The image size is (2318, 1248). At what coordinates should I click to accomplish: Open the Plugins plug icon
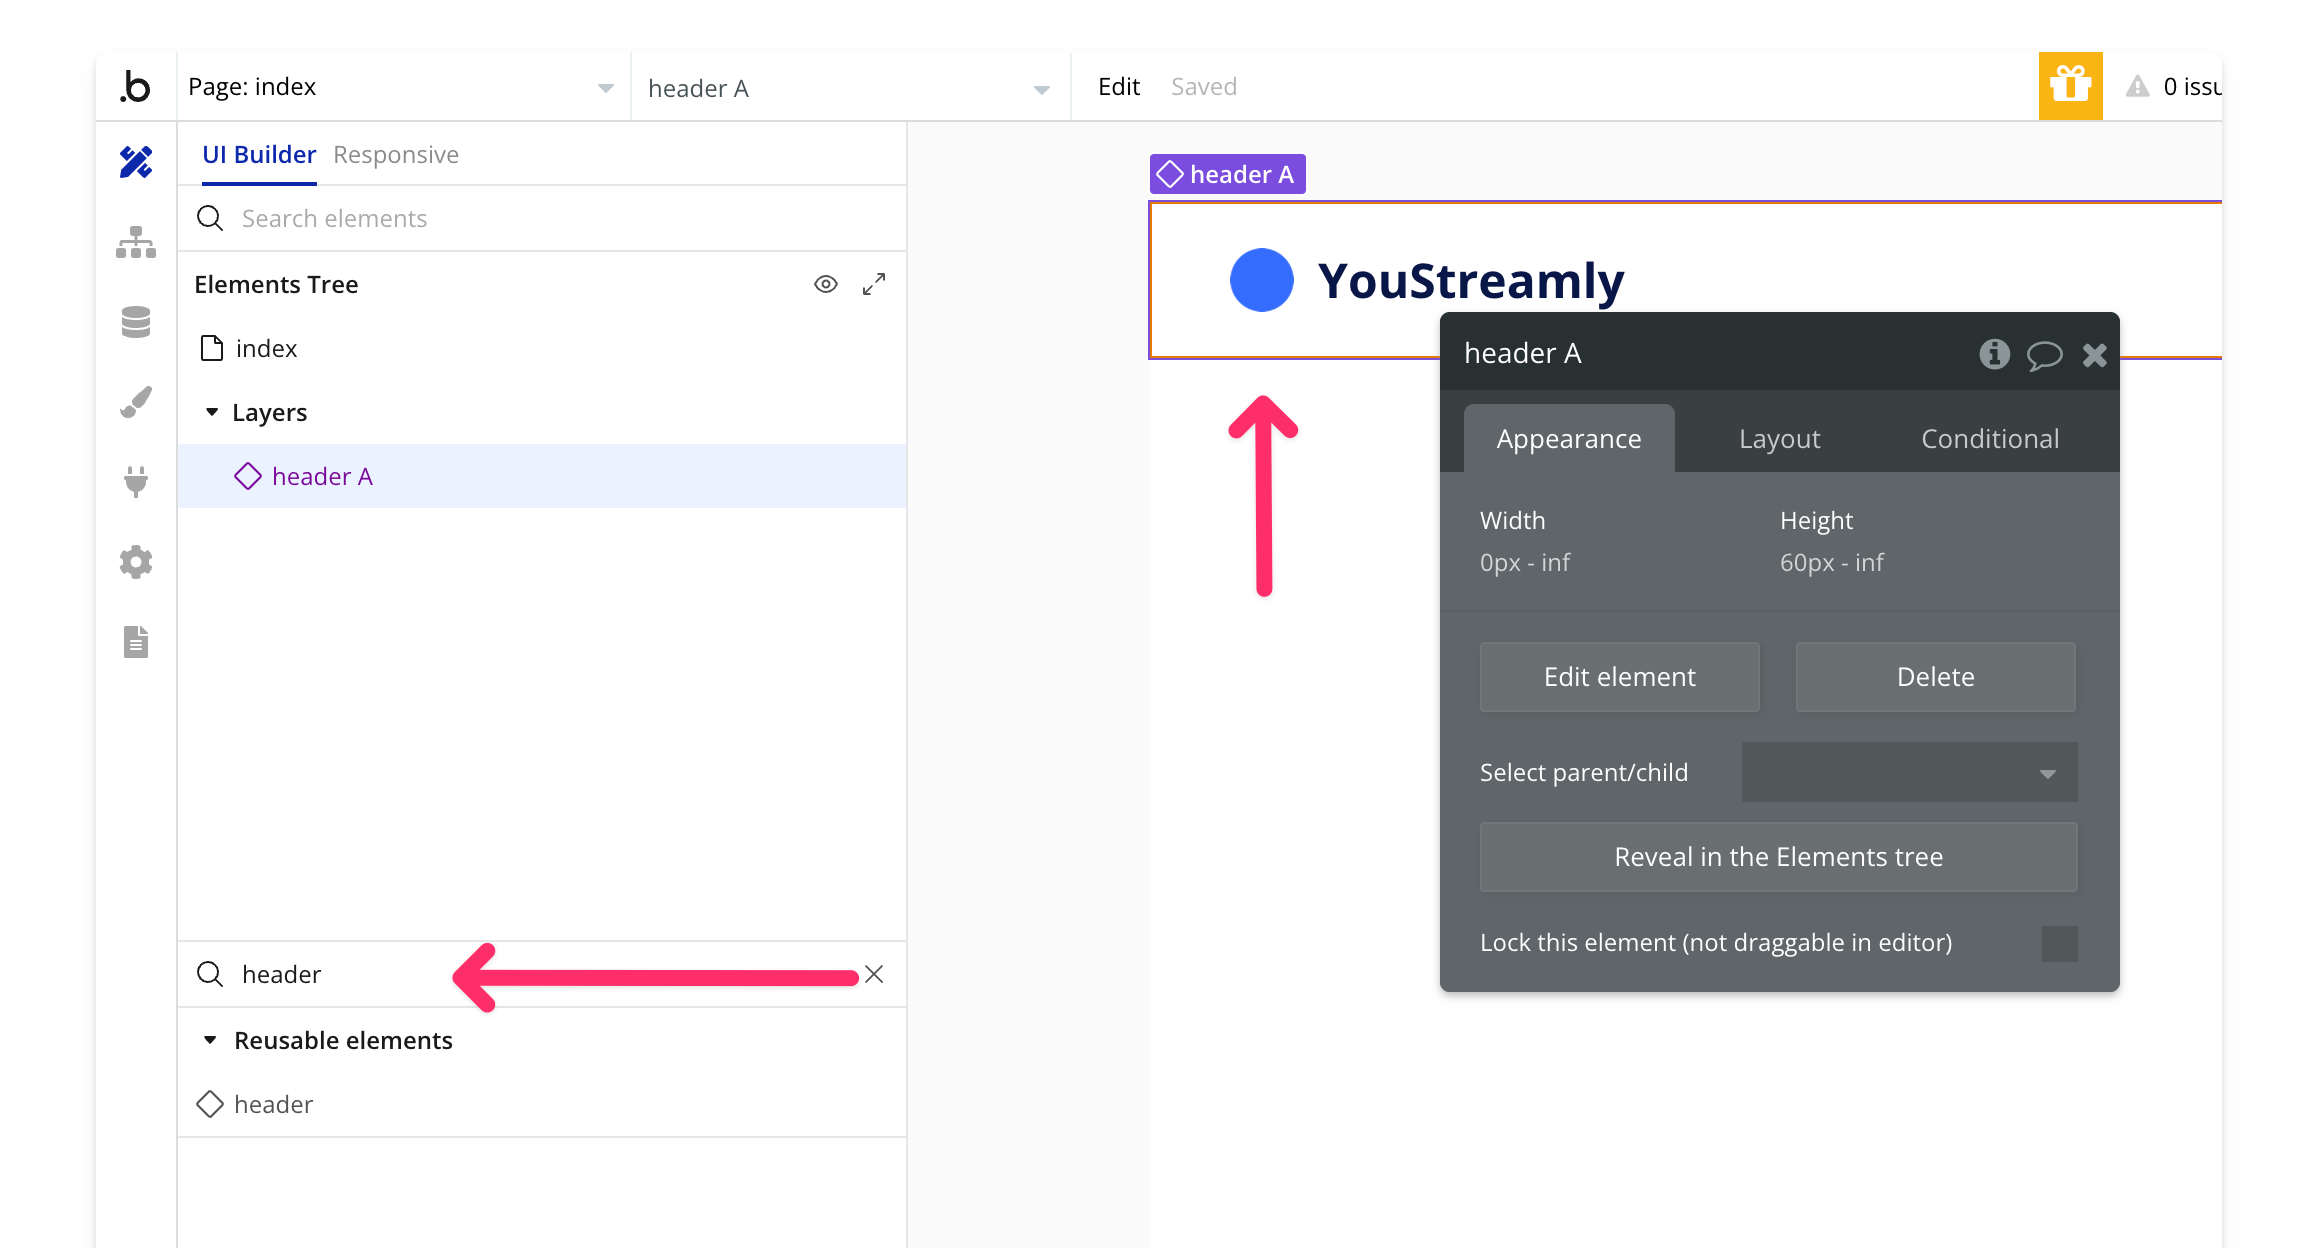(x=136, y=482)
